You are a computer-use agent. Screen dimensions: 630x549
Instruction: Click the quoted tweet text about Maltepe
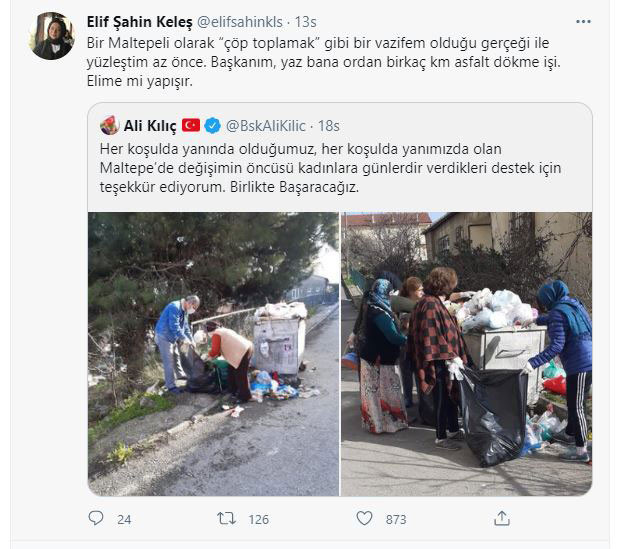coord(330,168)
